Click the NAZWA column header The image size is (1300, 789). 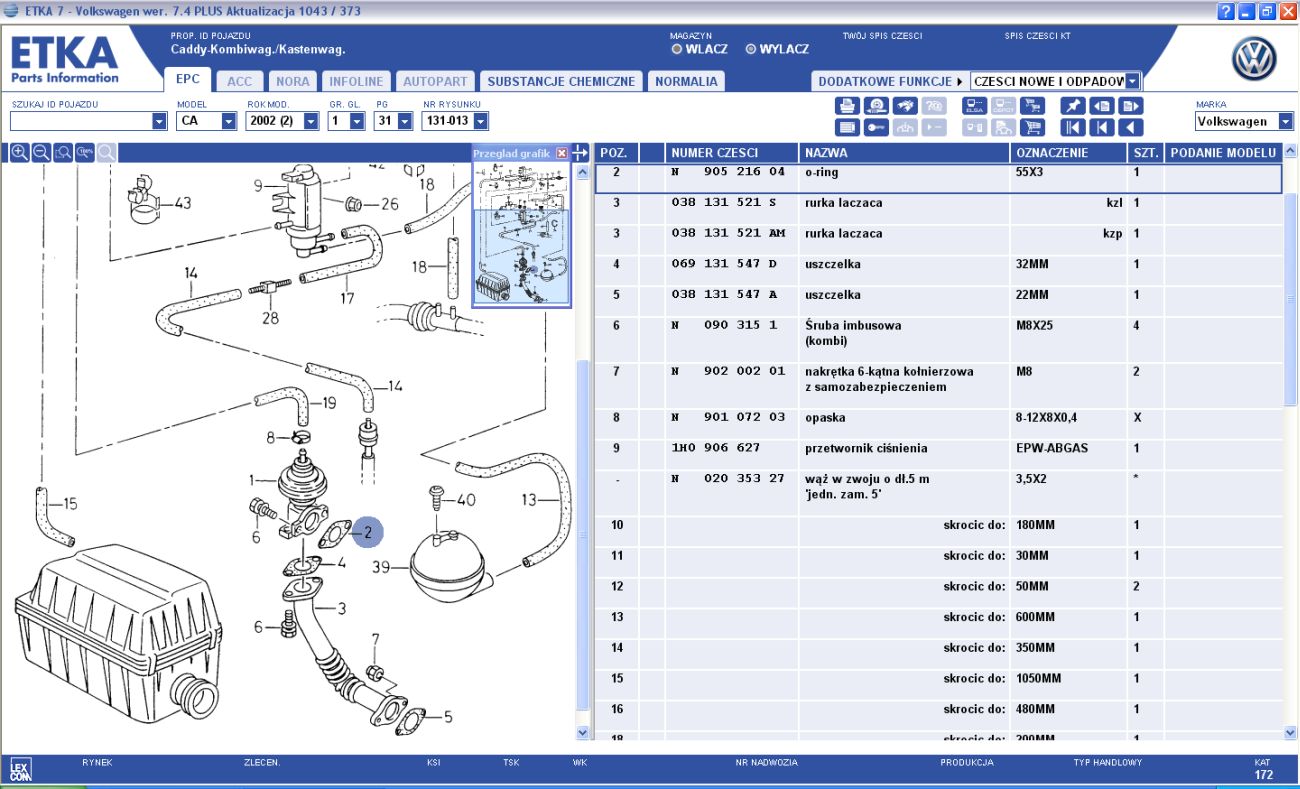click(904, 153)
